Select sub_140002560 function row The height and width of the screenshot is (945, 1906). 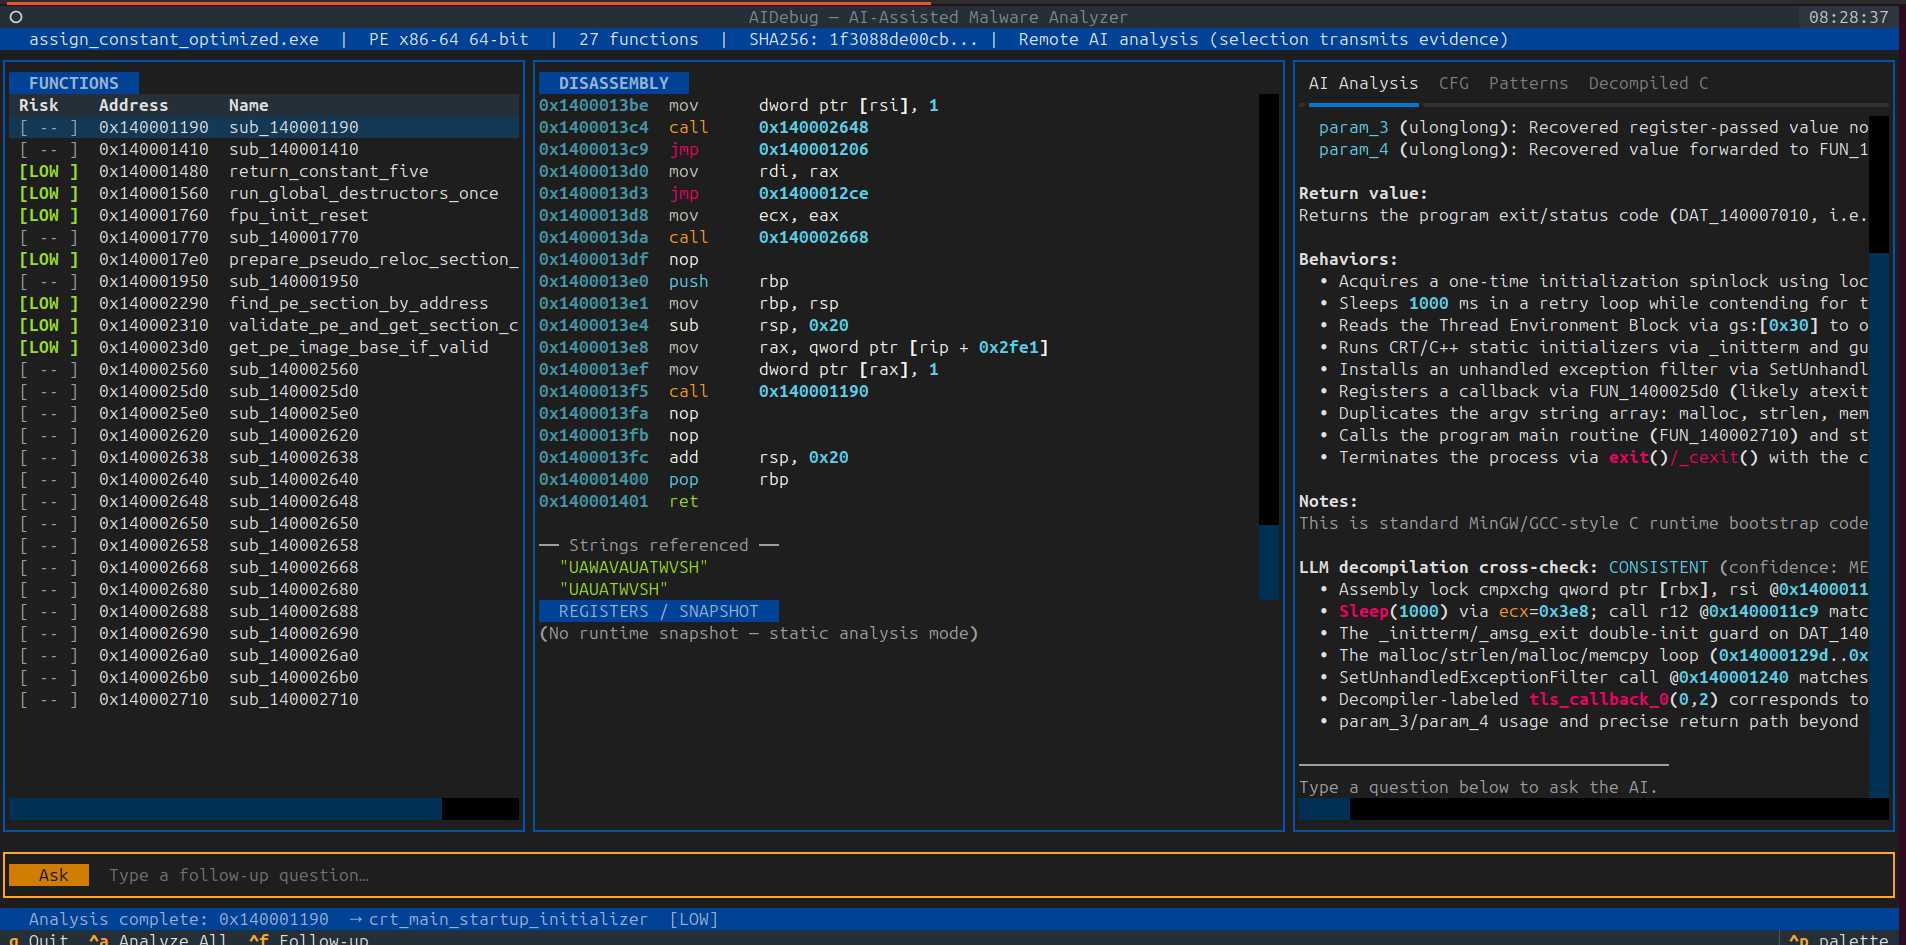coord(264,369)
